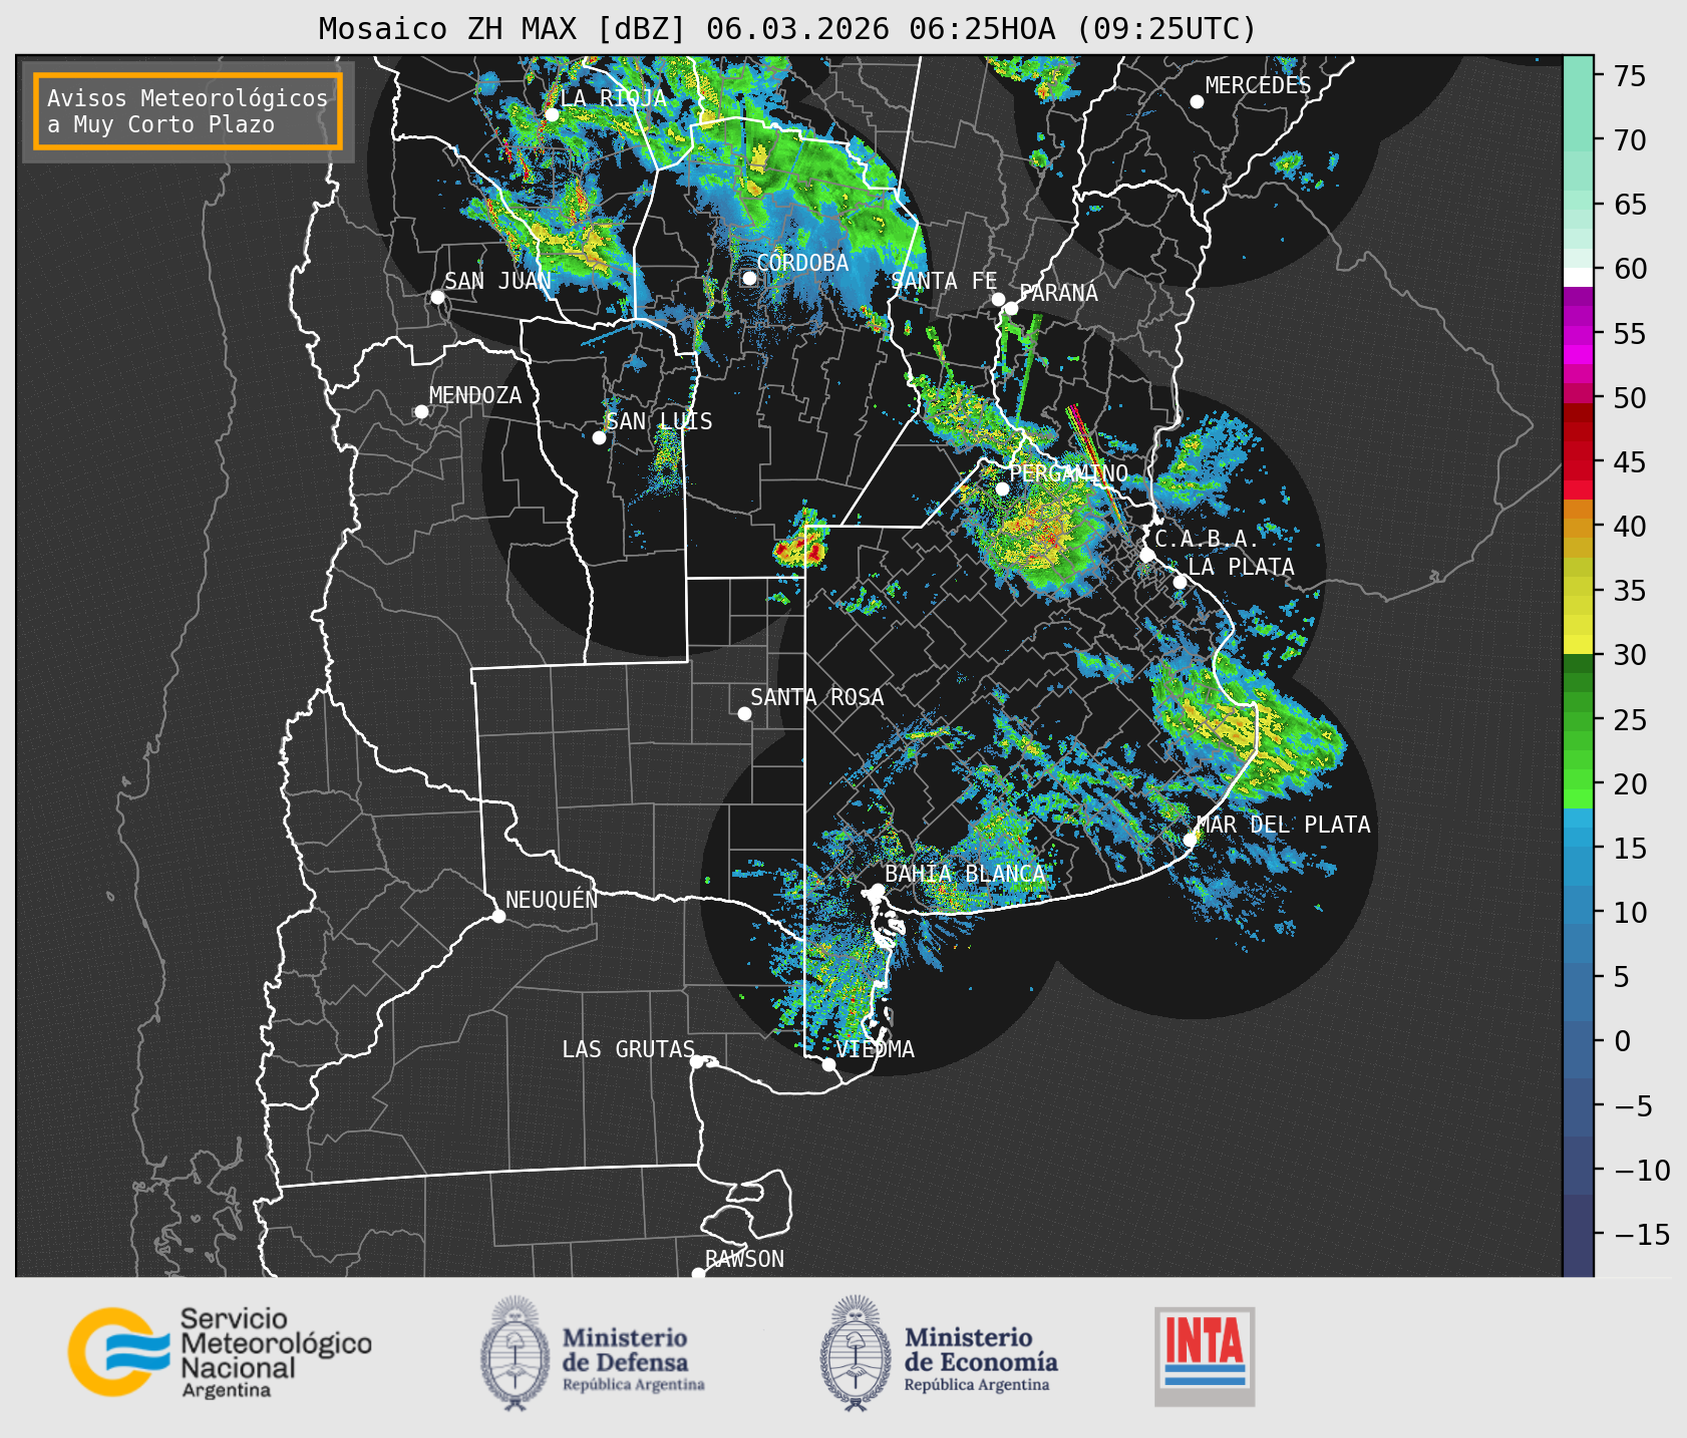1687x1438 pixels.
Task: Click the 'República Argentina' text under Ministerio de Defensa
Action: coord(634,1385)
